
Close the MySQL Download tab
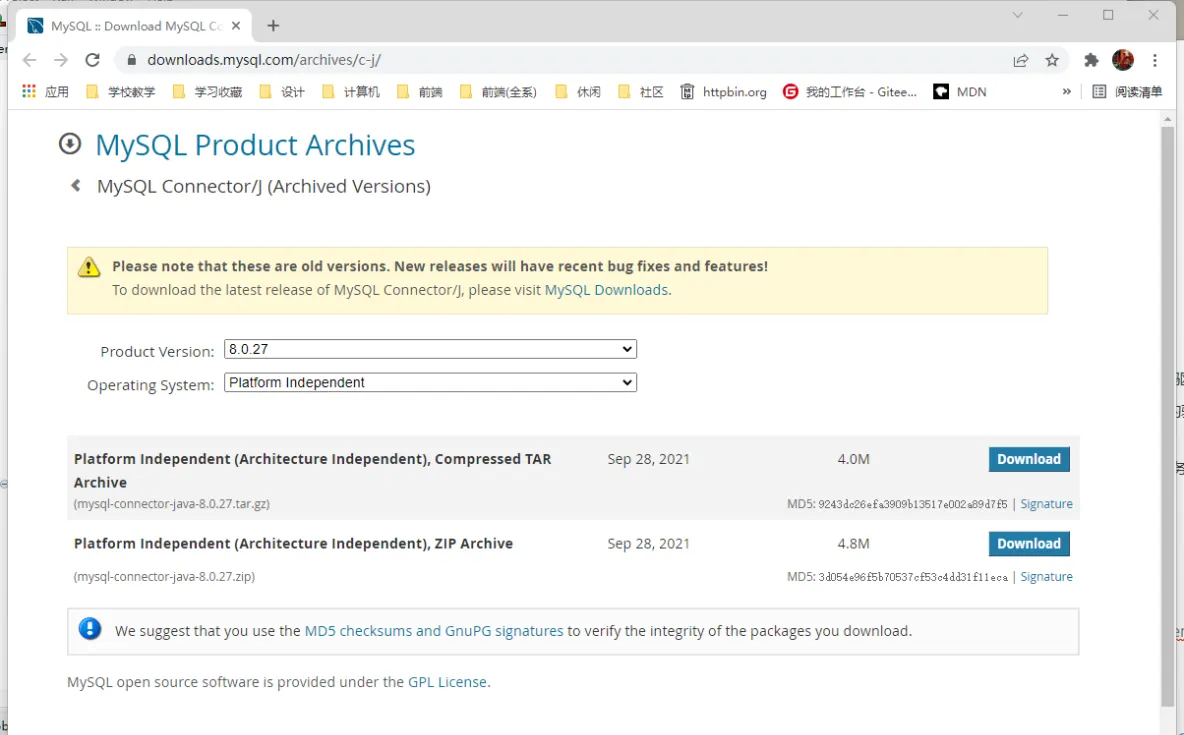[236, 26]
